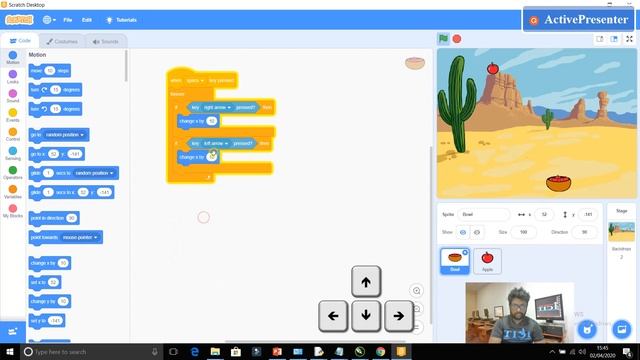Open go to random position dropdown
640x360 pixels.
pyautogui.click(x=64, y=135)
